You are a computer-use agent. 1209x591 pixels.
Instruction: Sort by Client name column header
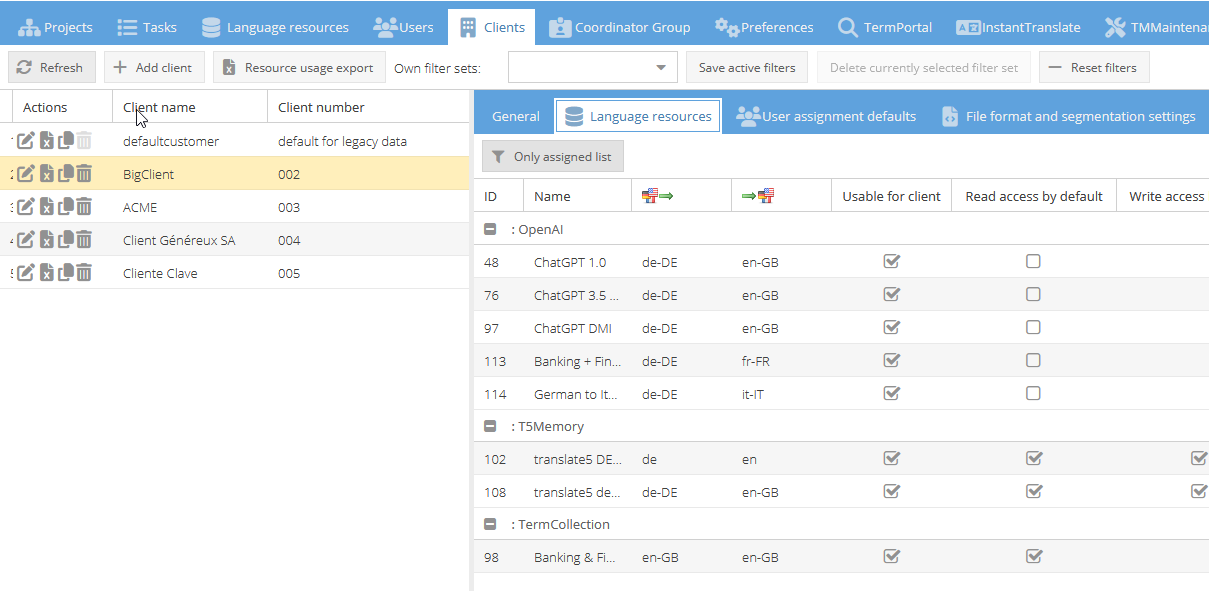pos(190,107)
